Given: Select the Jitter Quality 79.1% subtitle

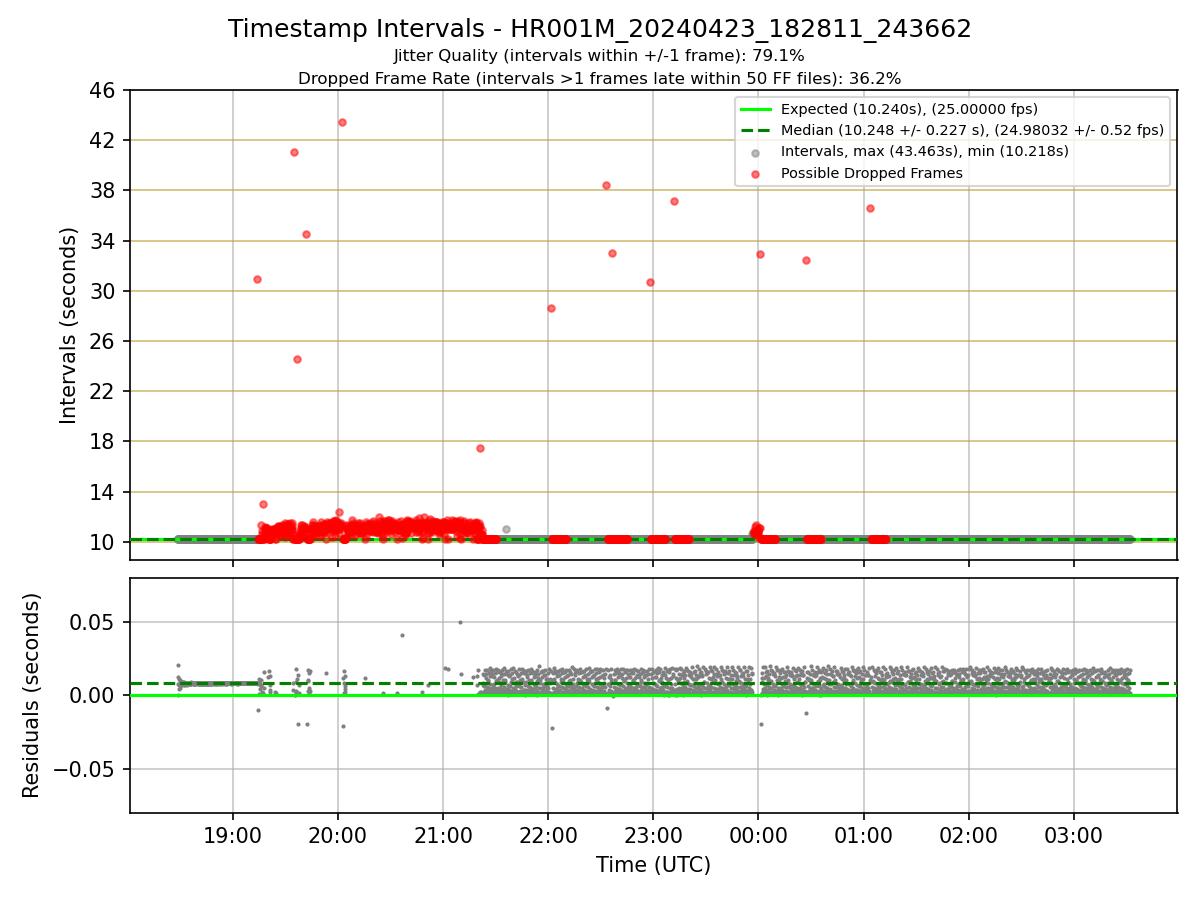Looking at the screenshot, I should pos(599,56).
